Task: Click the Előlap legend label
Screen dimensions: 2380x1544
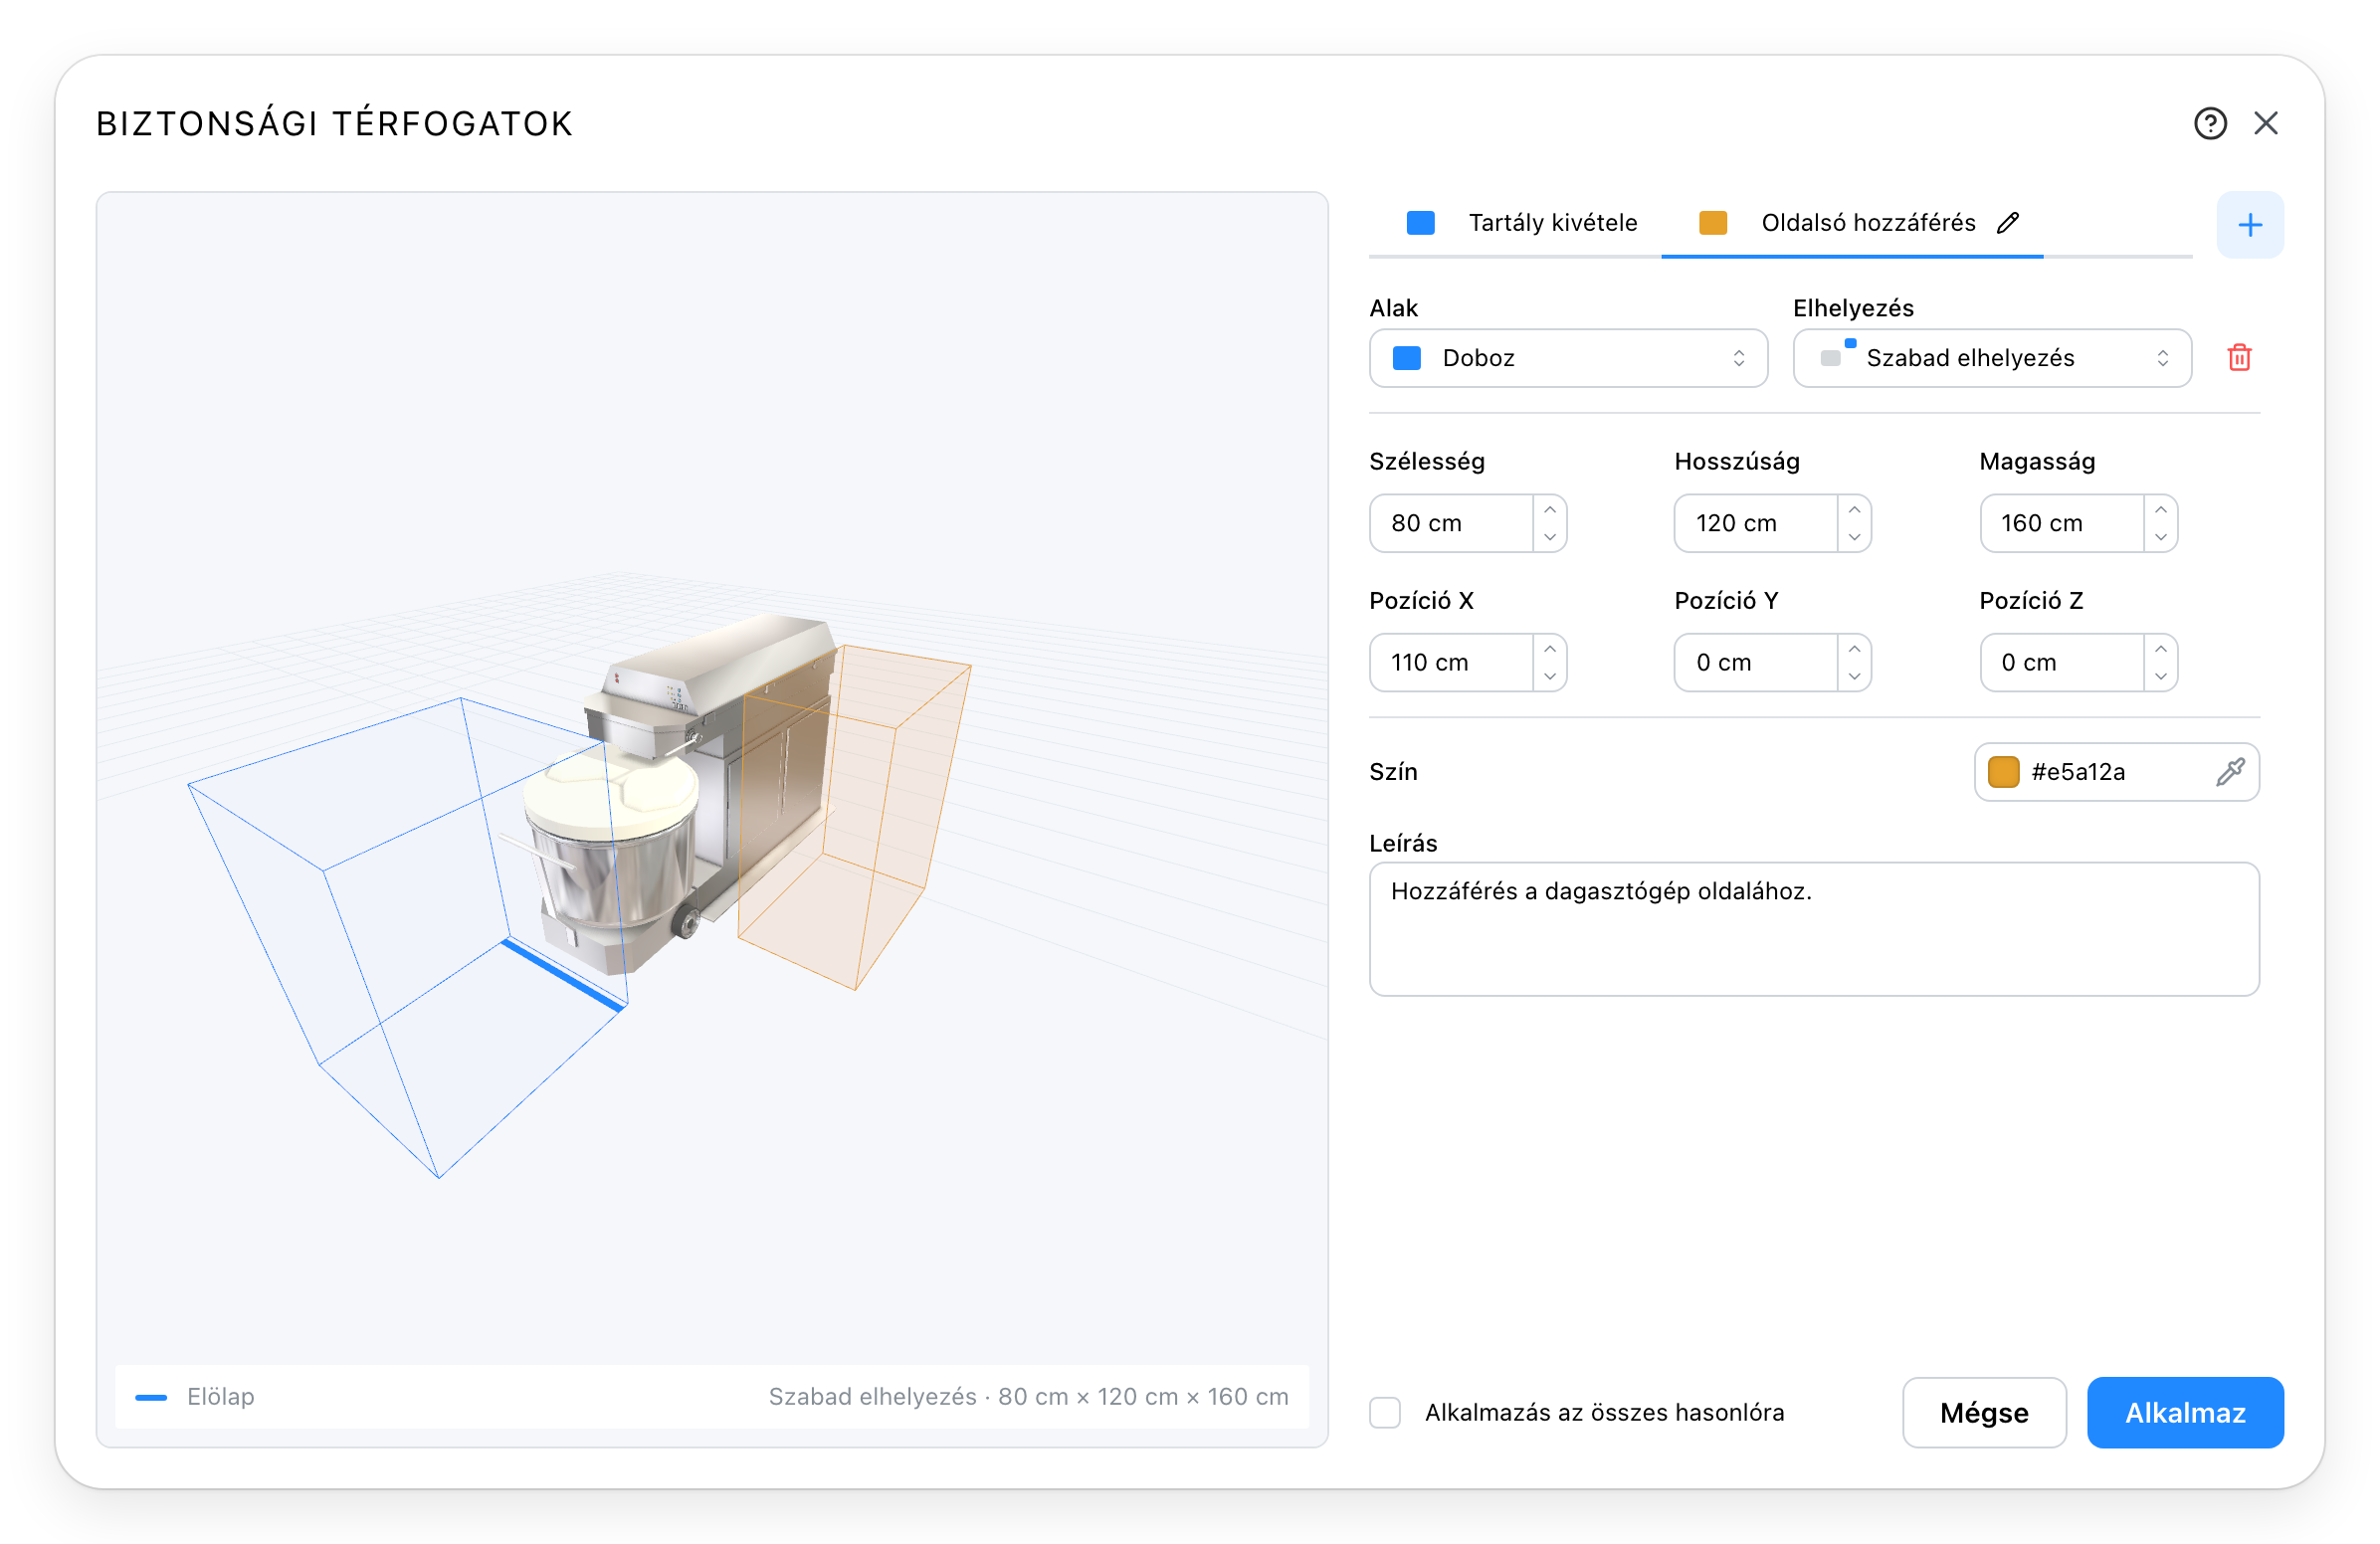Action: click(x=221, y=1397)
